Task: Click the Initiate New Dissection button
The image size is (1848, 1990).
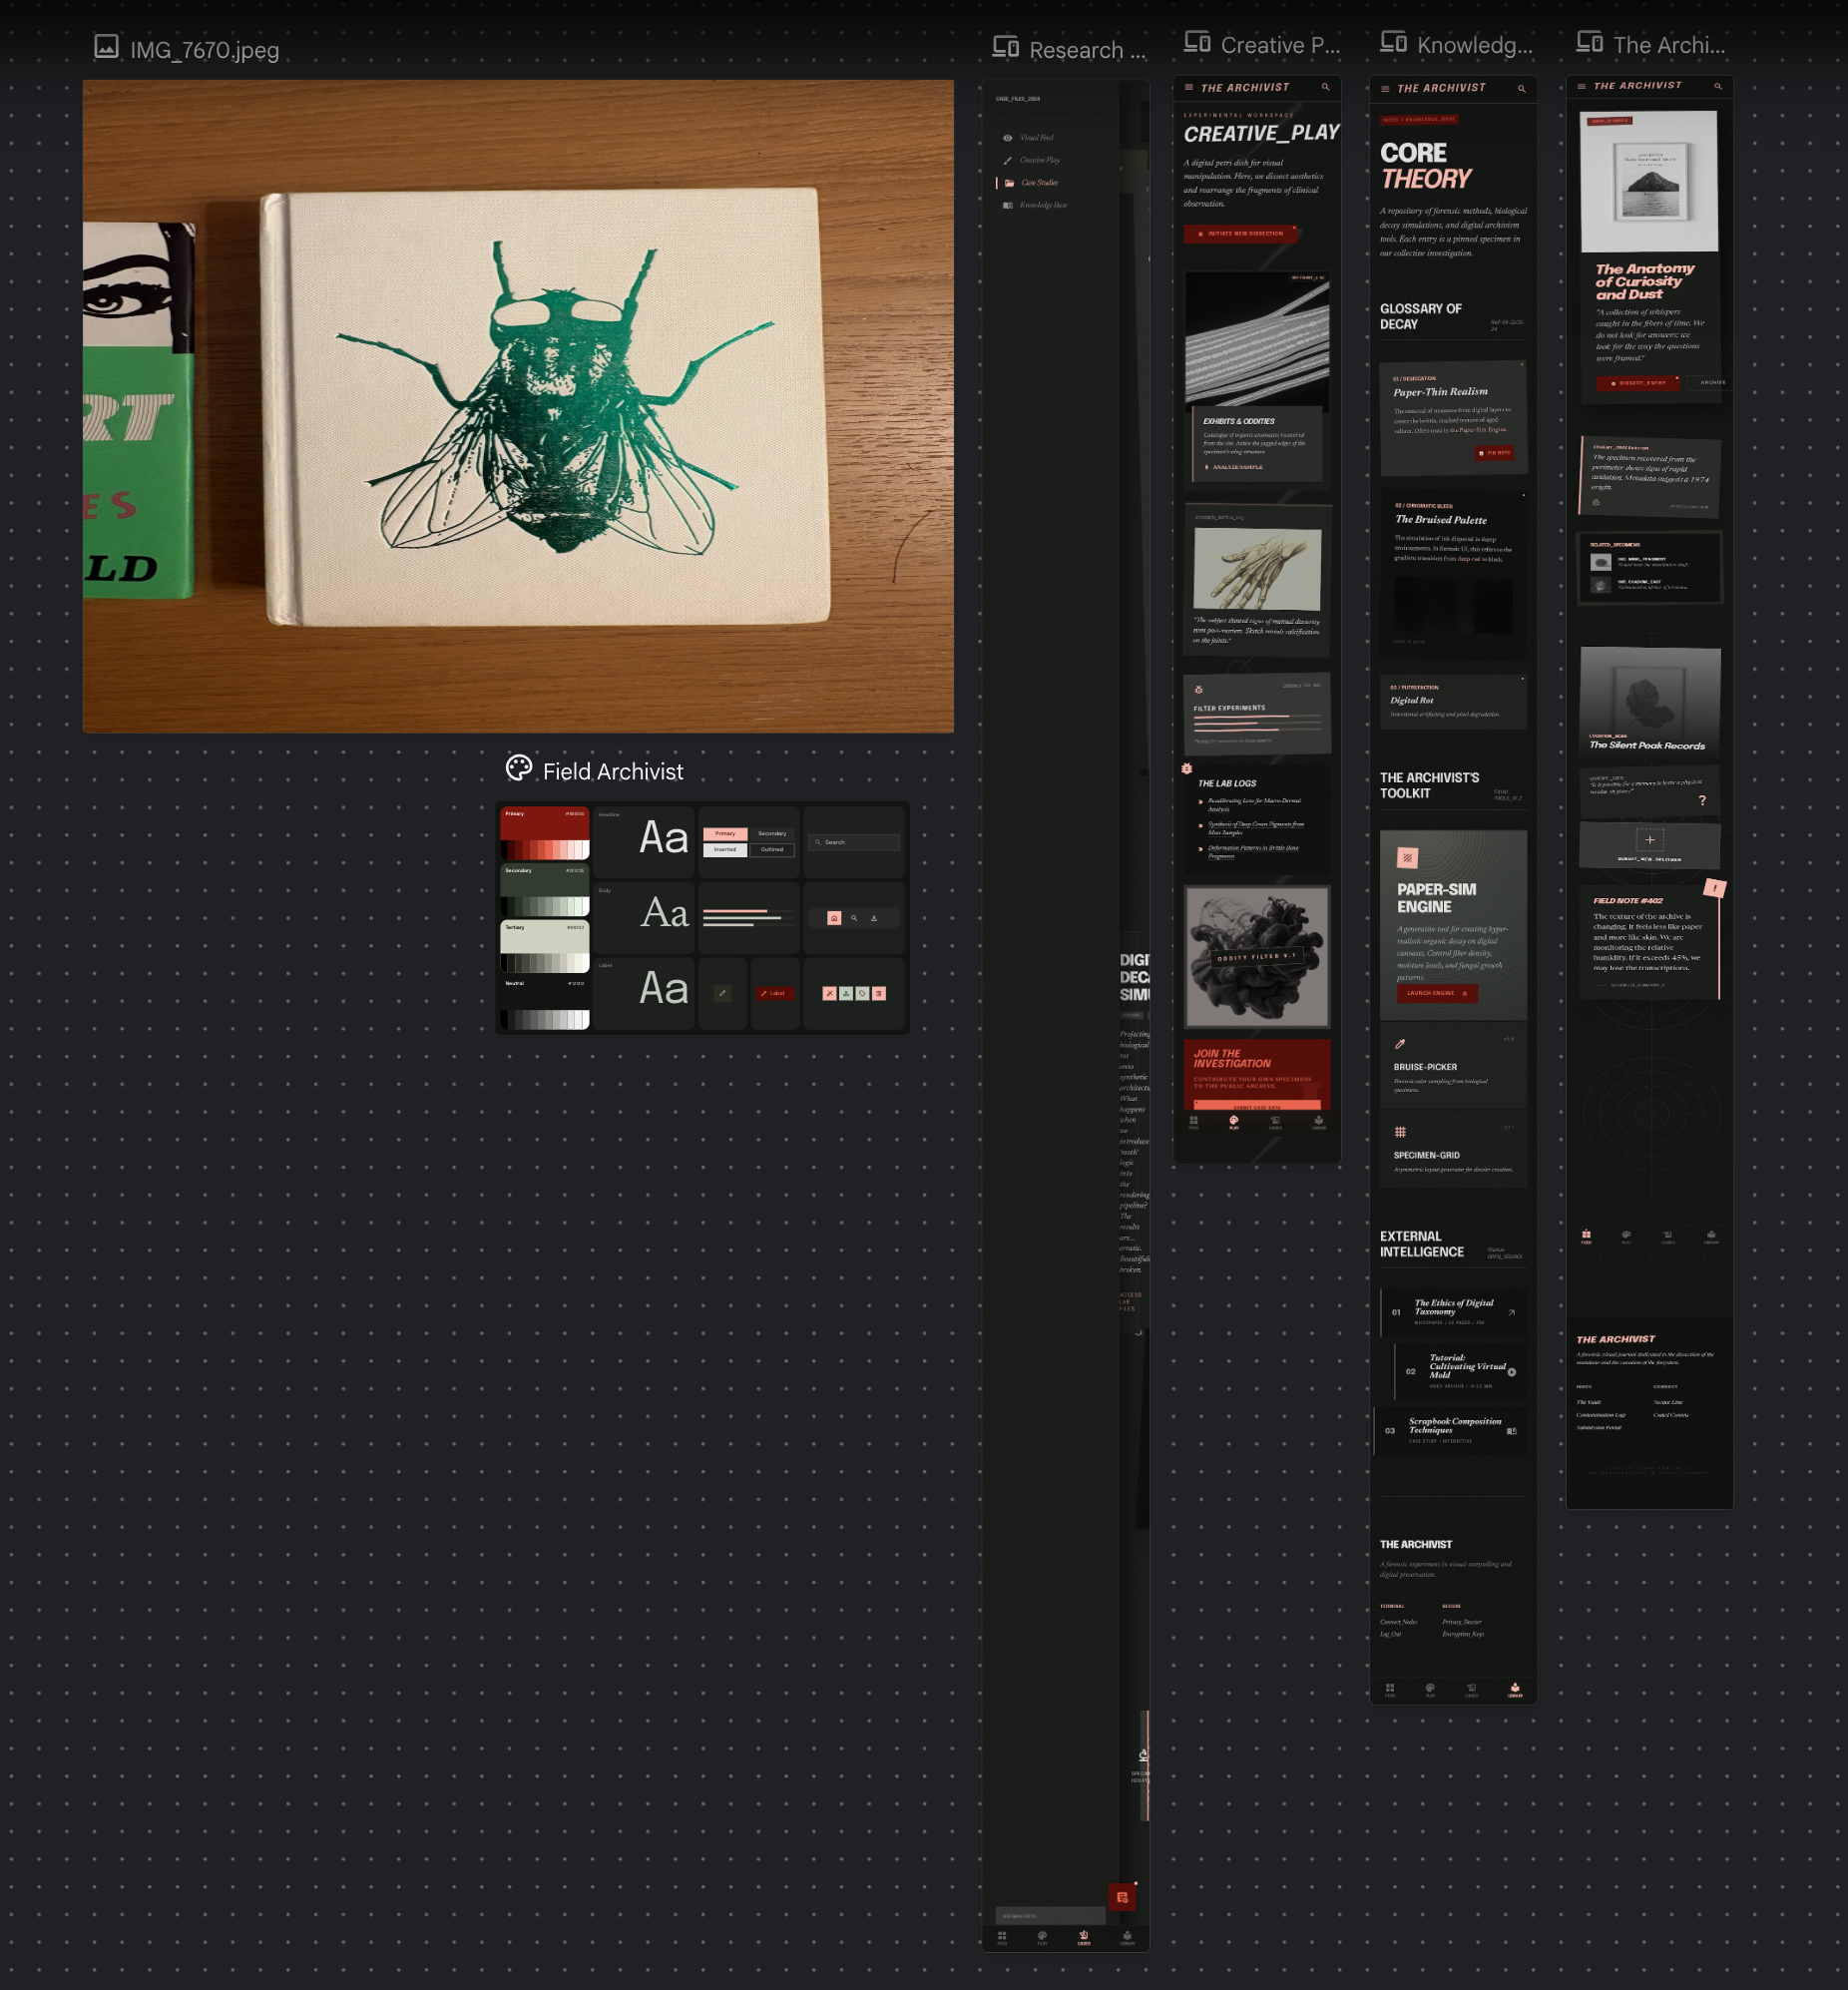Action: [1240, 234]
